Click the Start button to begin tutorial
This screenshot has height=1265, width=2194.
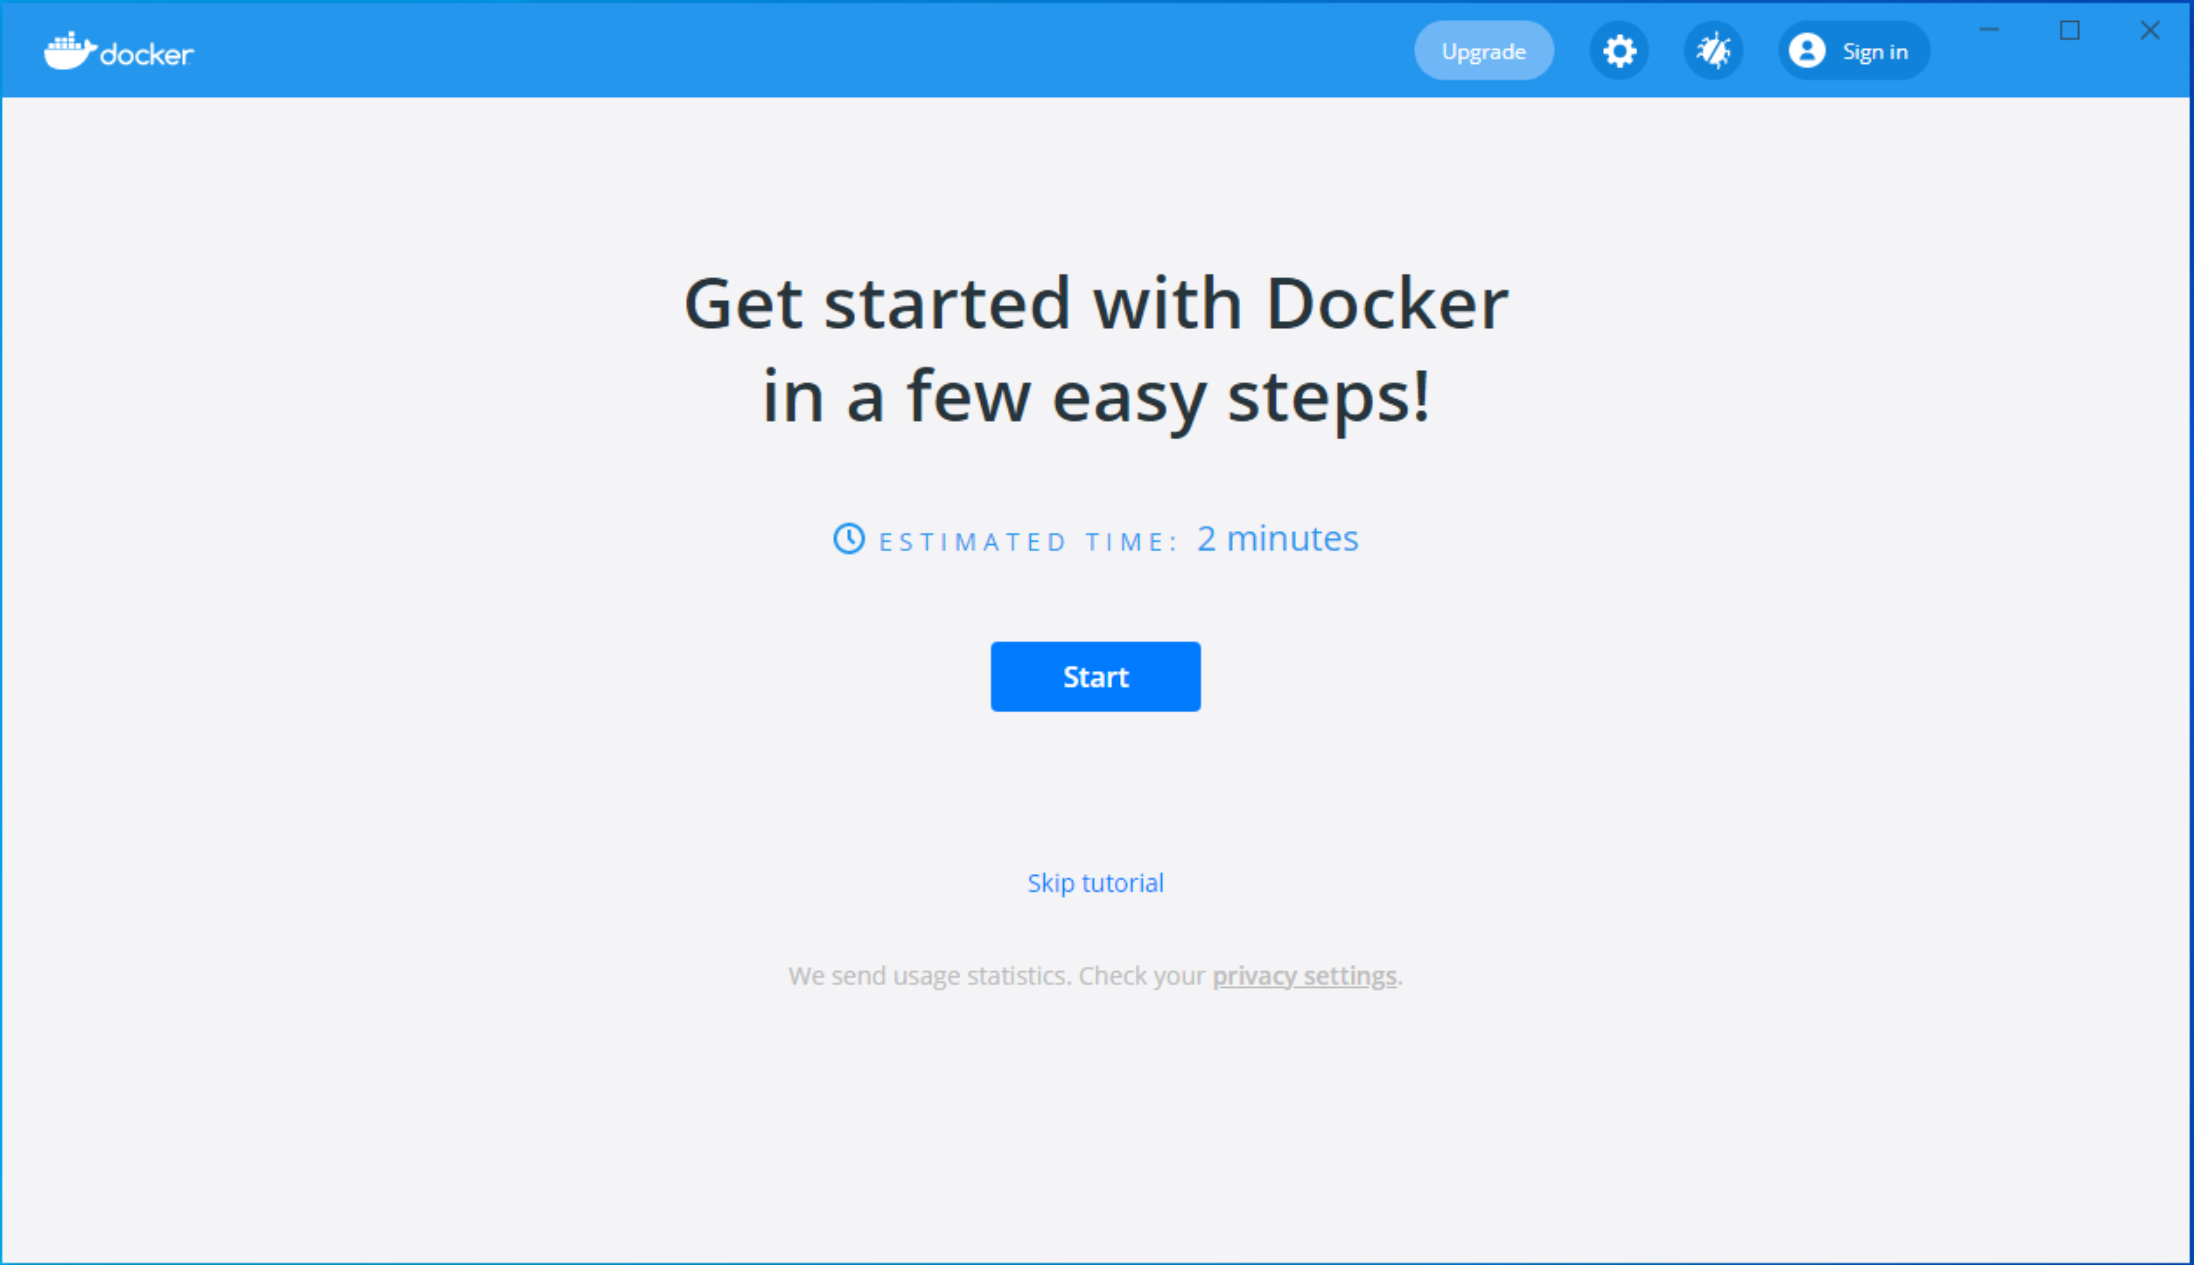coord(1095,676)
